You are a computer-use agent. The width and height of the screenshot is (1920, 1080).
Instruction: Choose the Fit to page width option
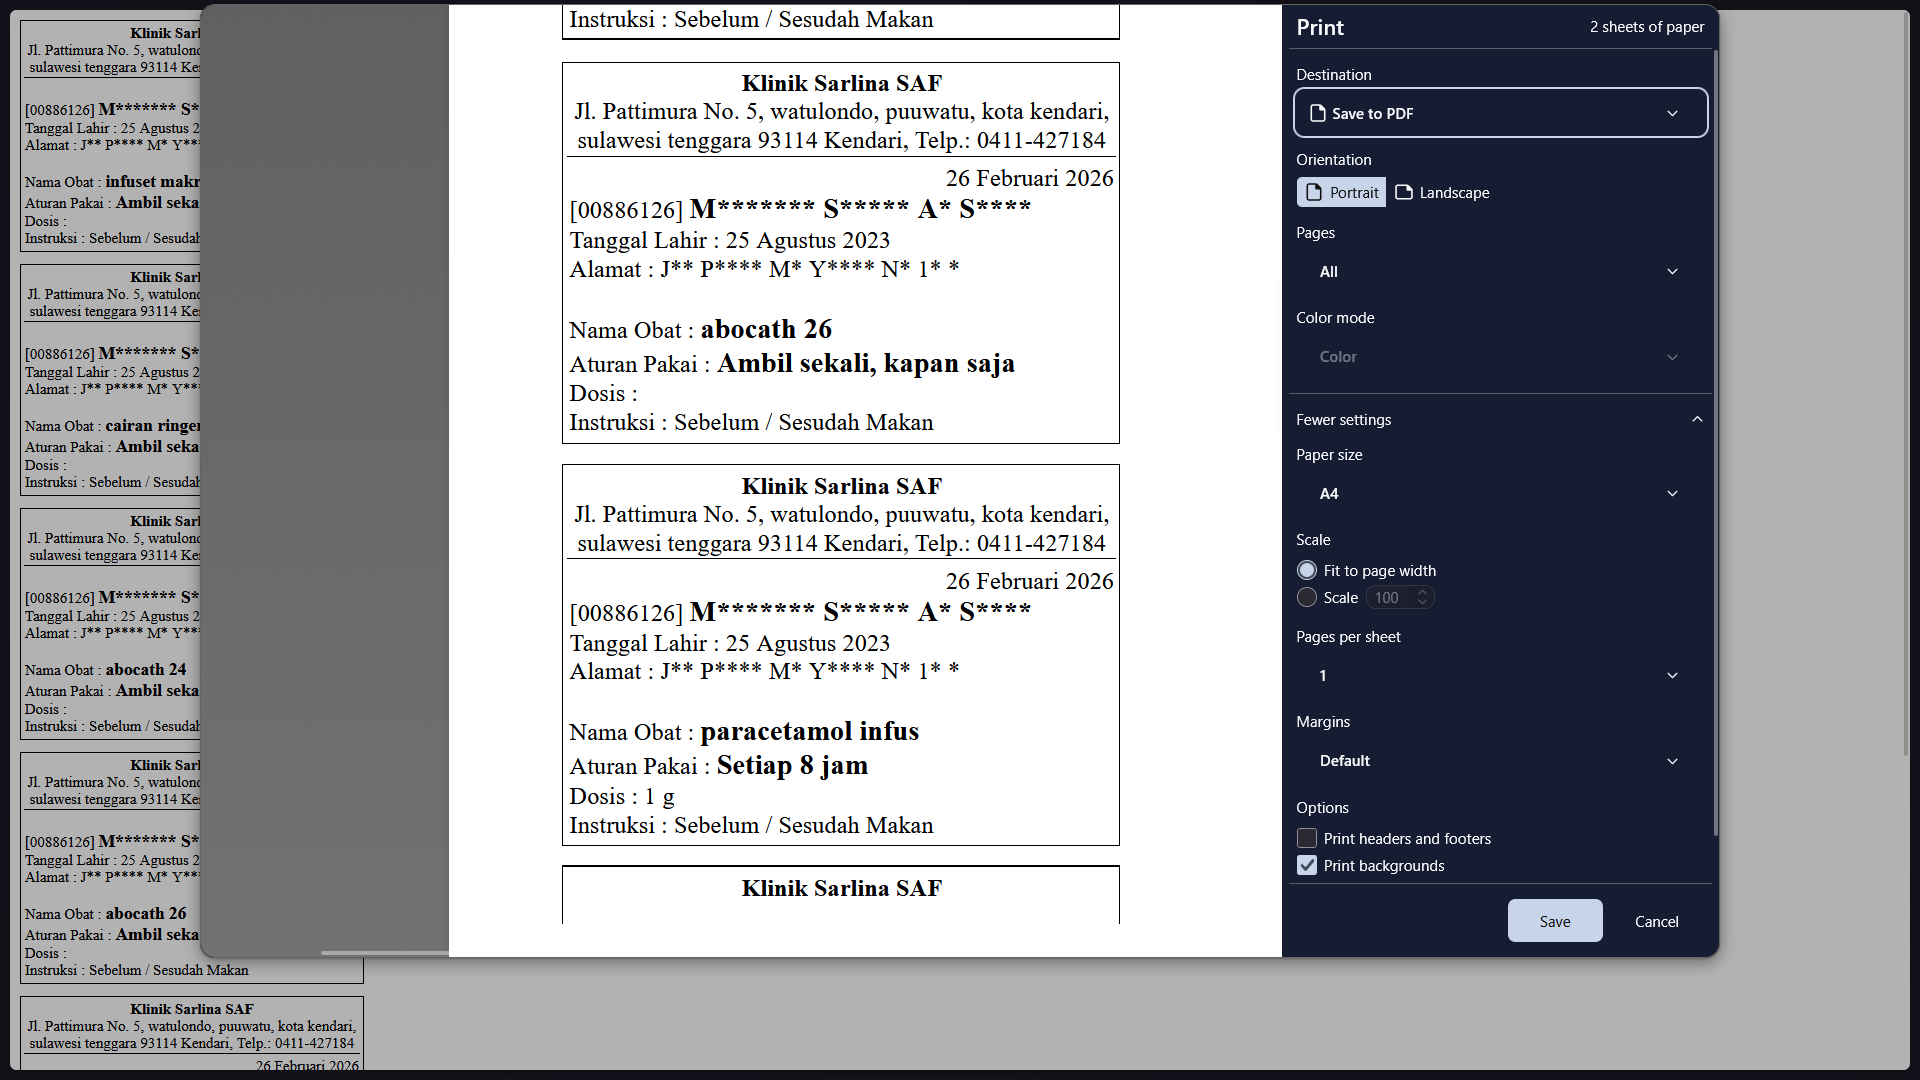click(x=1307, y=570)
